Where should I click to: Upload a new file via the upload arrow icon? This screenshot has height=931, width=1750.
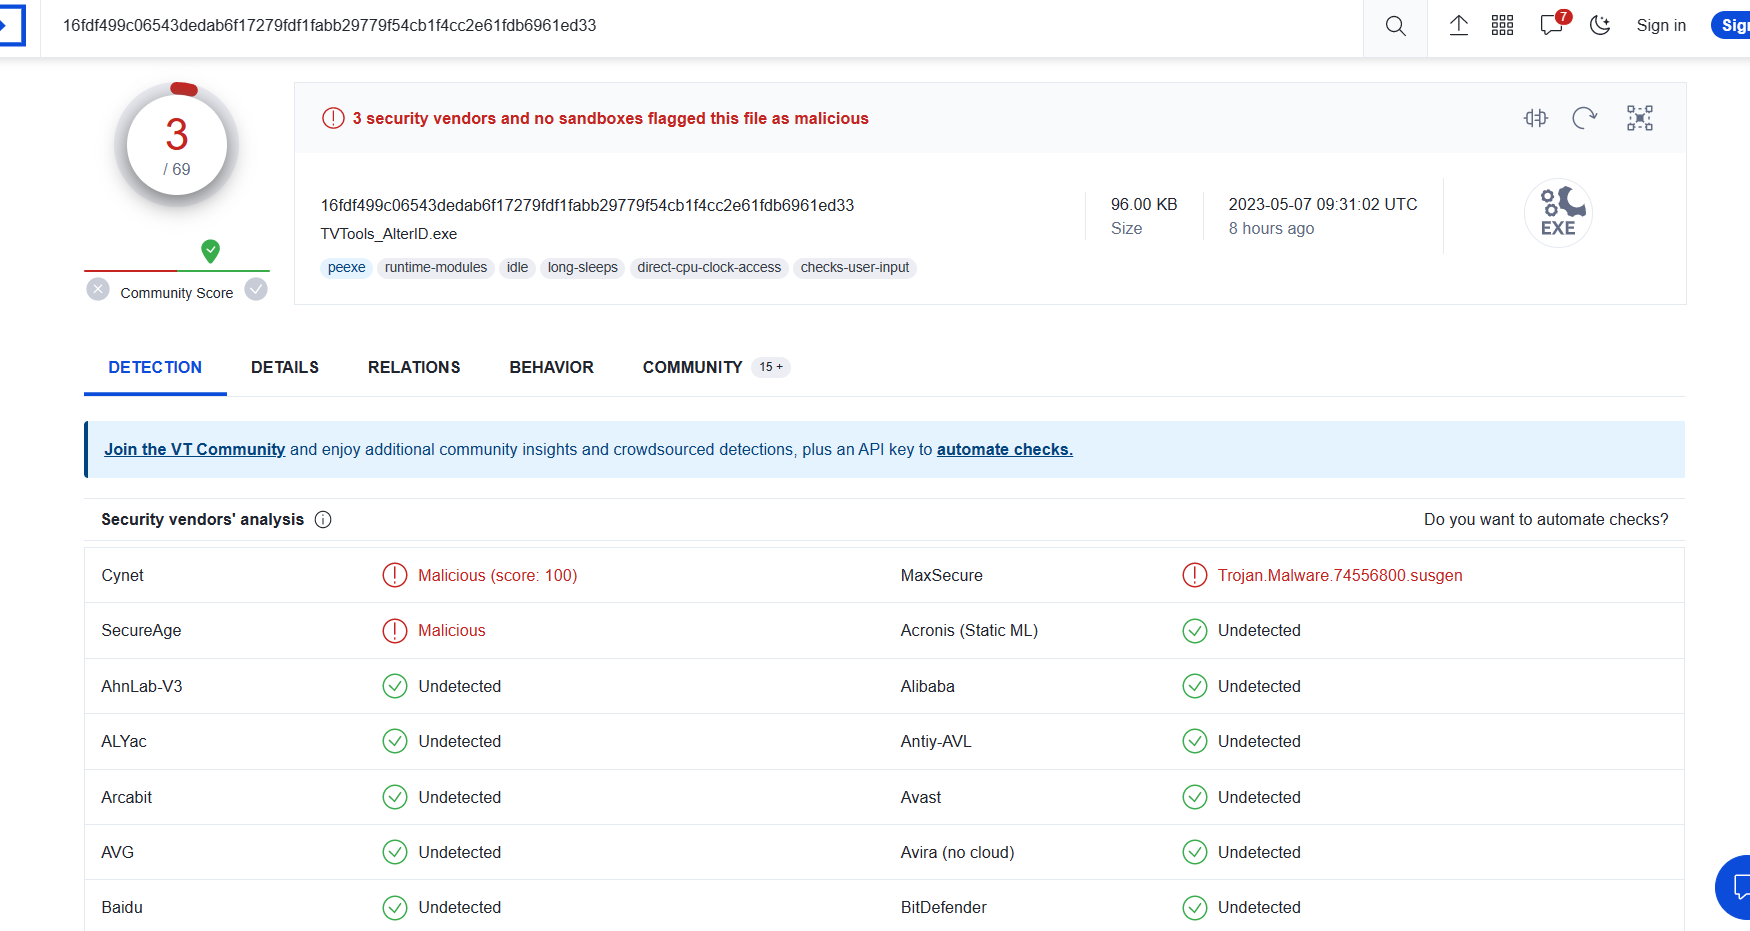1459,26
